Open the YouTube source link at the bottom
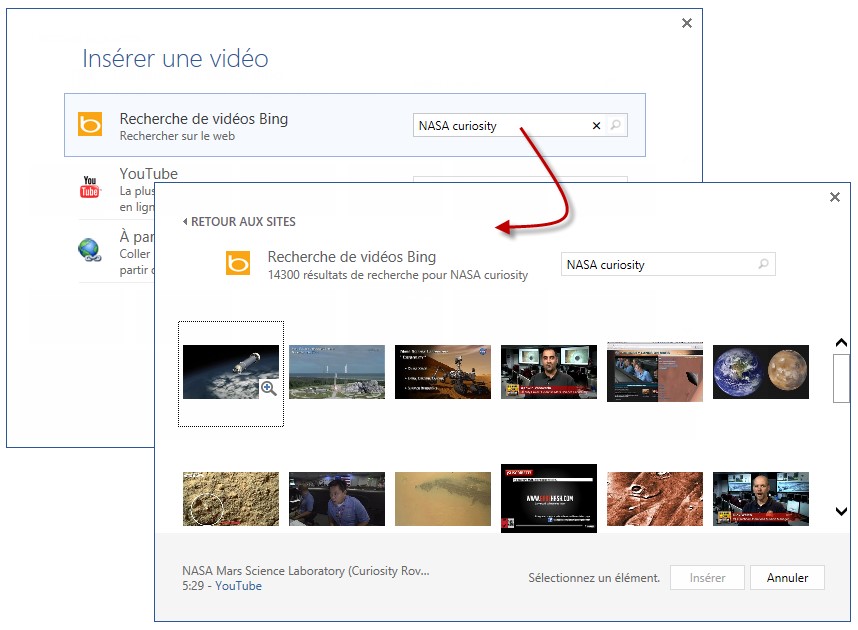Viewport: 858px width, 630px height. (238, 586)
